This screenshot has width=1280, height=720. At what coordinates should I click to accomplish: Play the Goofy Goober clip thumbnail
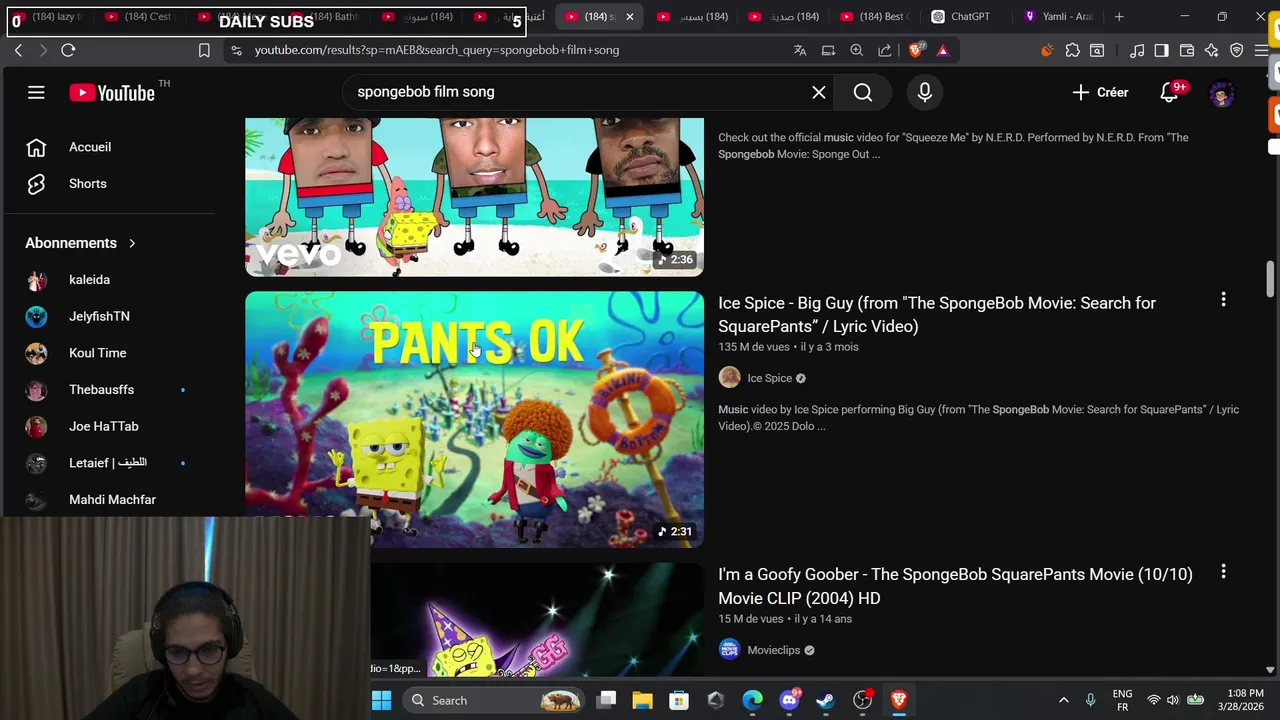coord(537,620)
